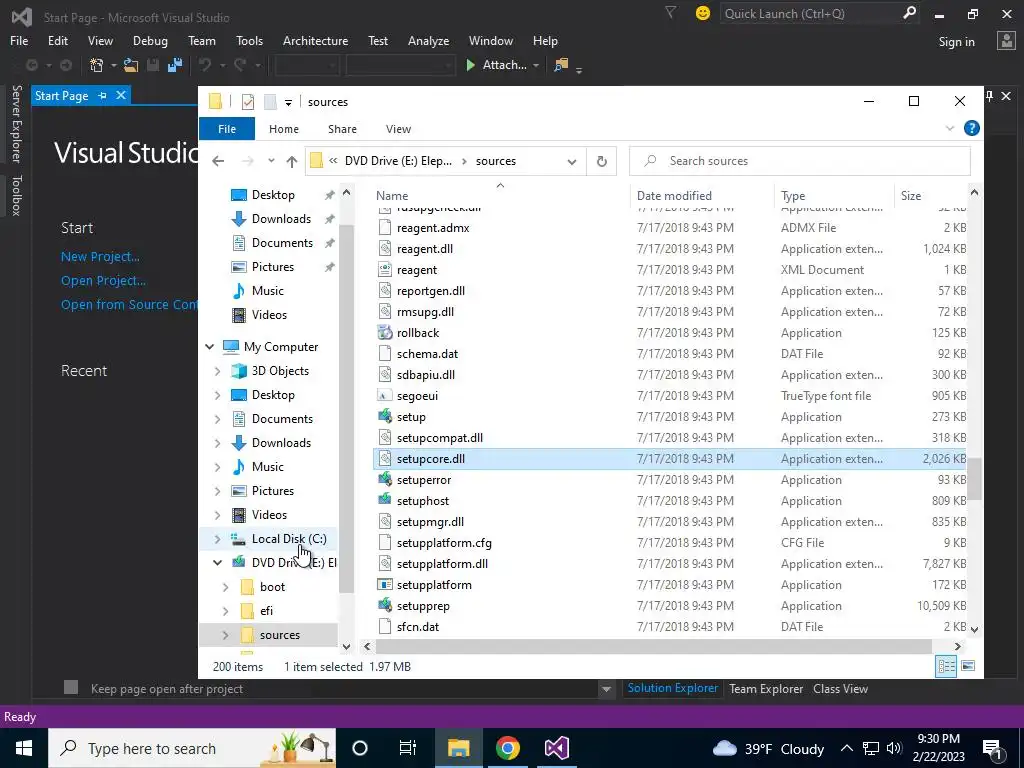The height and width of the screenshot is (768, 1024).
Task: Click the Open Project... link
Action: coord(103,281)
